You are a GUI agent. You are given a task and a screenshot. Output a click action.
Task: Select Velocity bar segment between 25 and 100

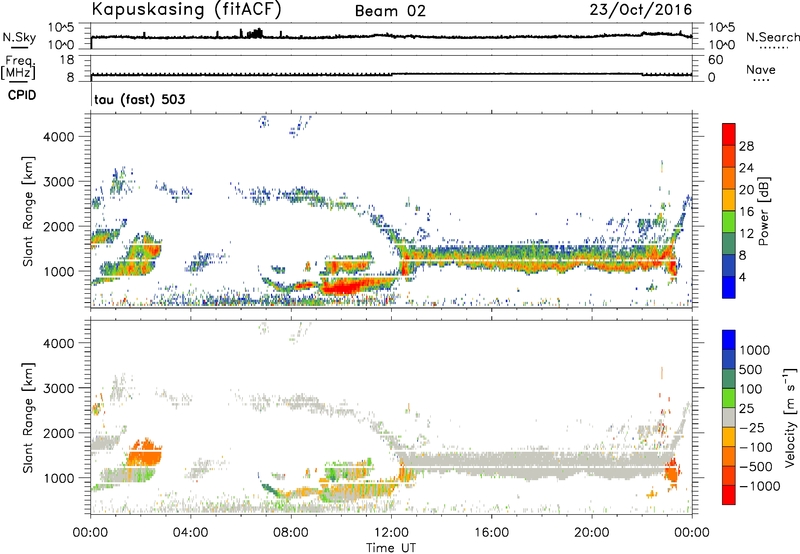[x=729, y=398]
